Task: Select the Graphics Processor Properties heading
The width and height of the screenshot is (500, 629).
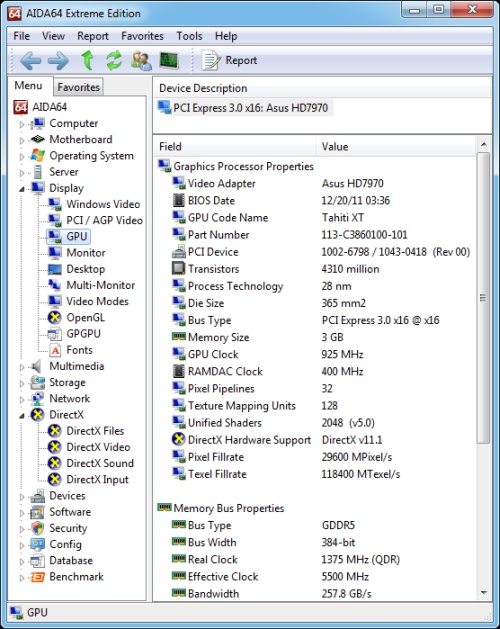Action: (x=236, y=166)
